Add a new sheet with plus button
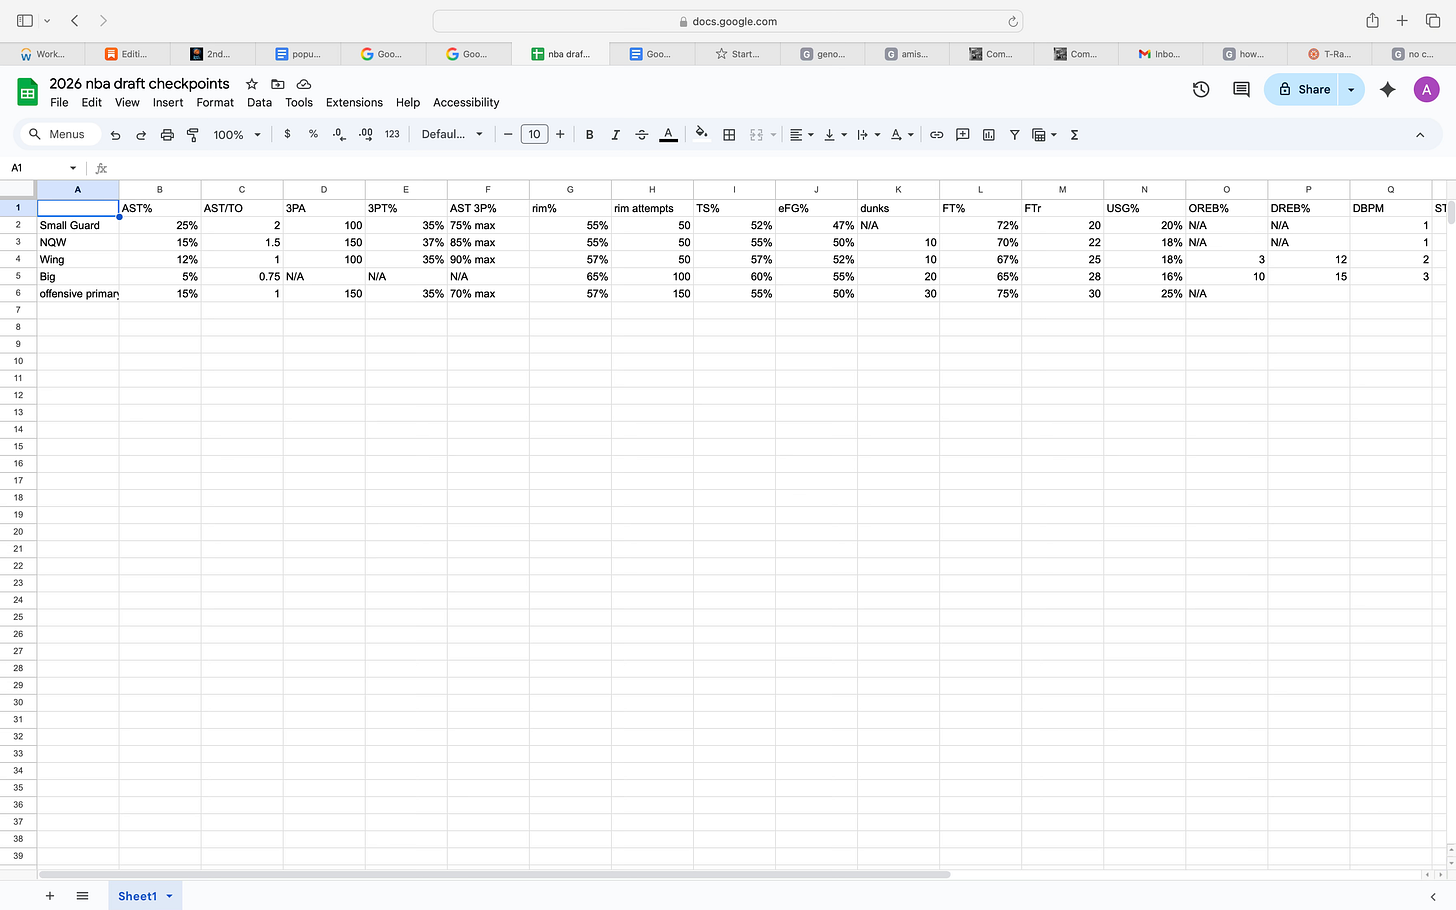 pos(49,896)
